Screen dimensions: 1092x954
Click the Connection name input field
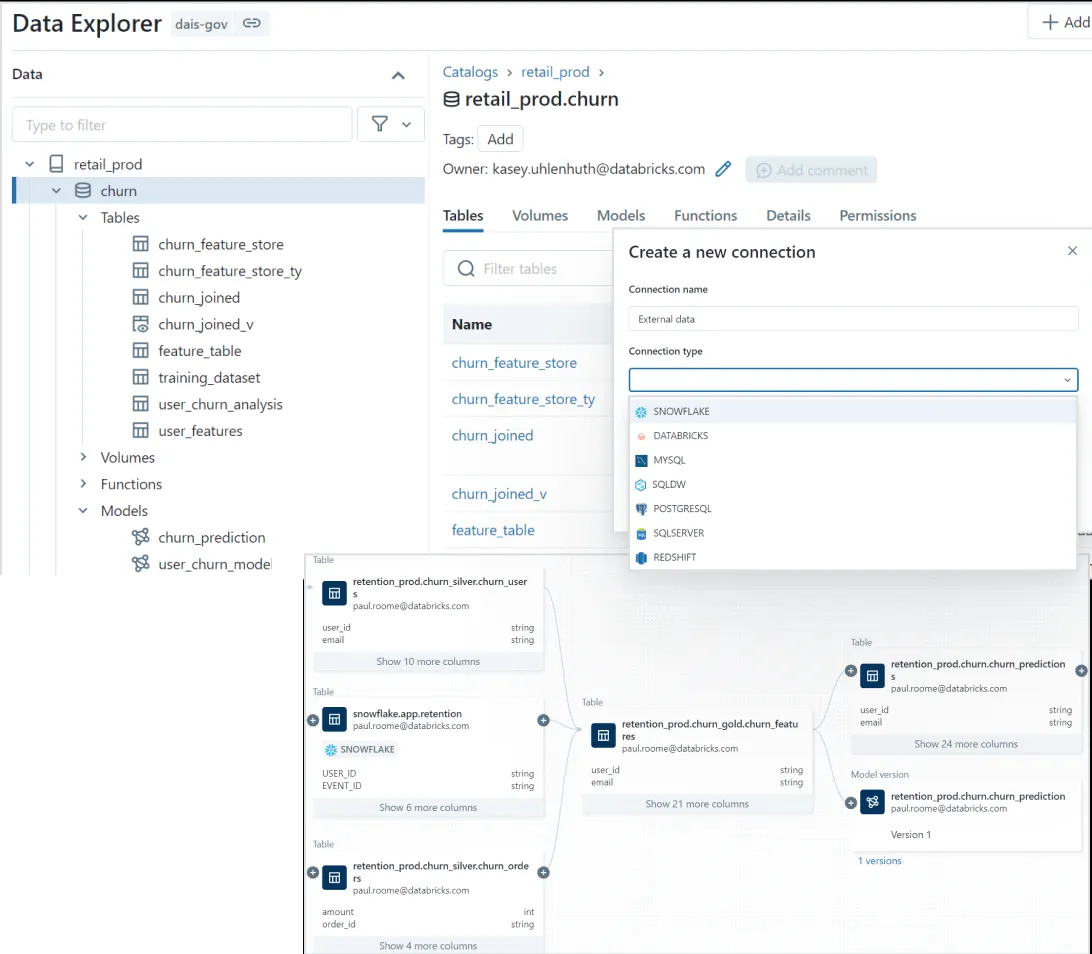(853, 319)
